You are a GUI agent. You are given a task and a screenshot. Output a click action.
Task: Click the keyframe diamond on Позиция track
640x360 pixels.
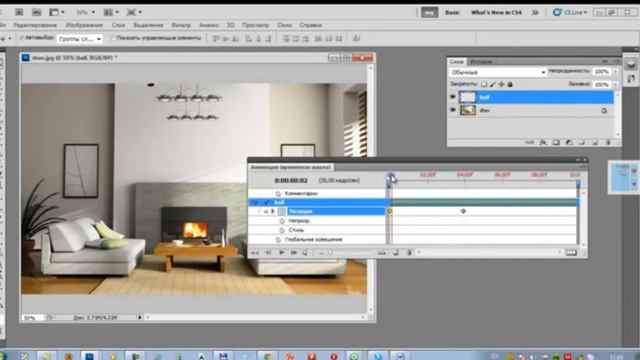pos(463,211)
